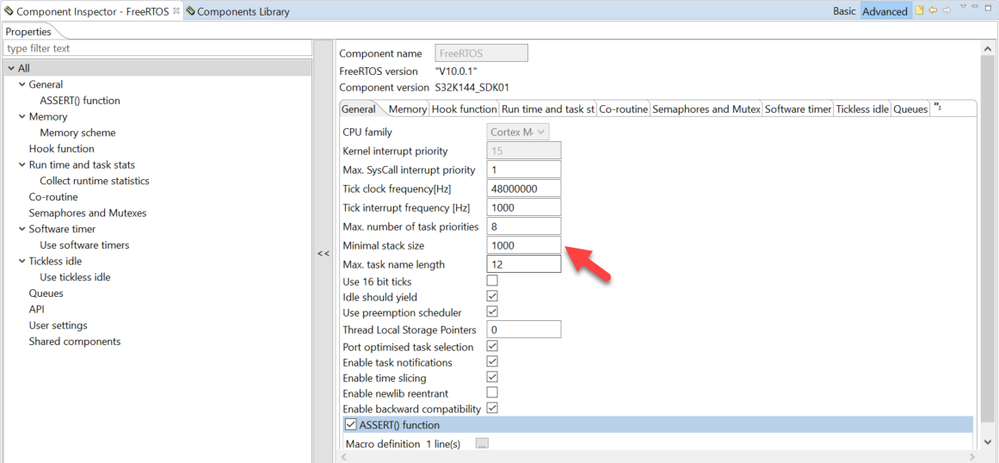Open the Memory tab
The image size is (999, 463).
point(407,109)
